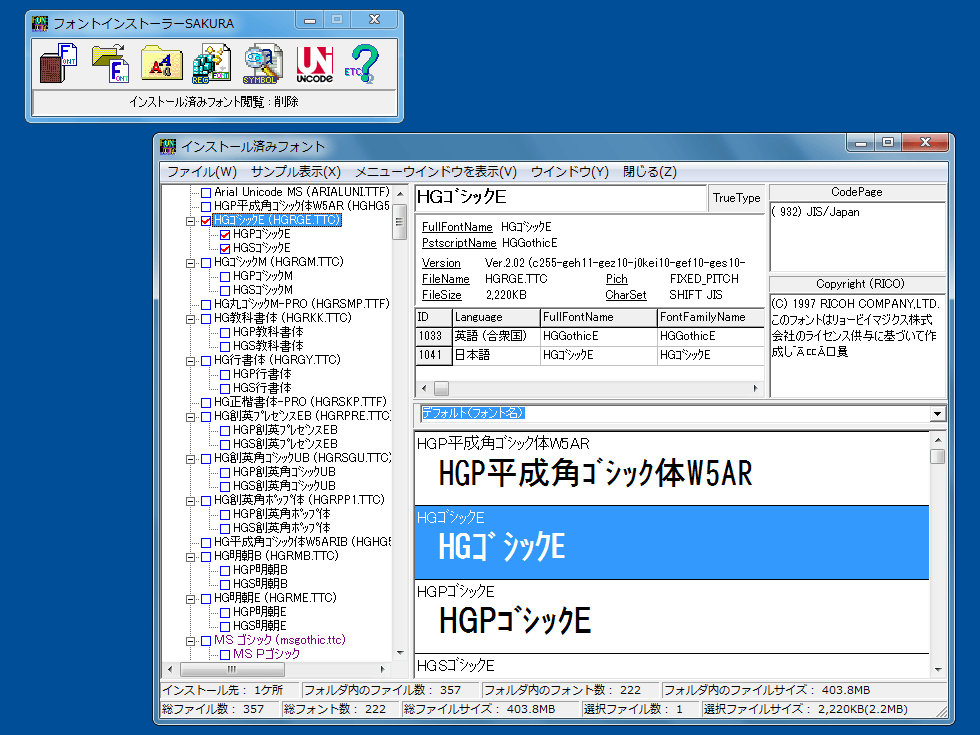Click the sample list vertical scrollbar thumb
This screenshot has width=980, height=735.
coord(937,456)
